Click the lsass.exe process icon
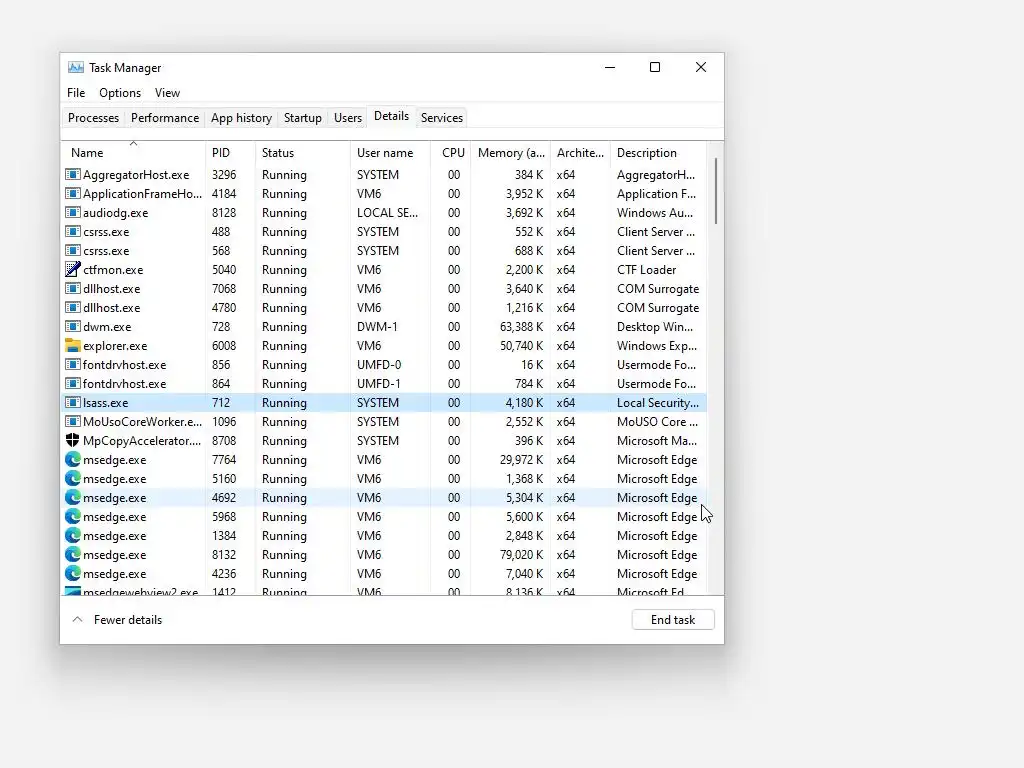The height and width of the screenshot is (768, 1024). coord(72,402)
